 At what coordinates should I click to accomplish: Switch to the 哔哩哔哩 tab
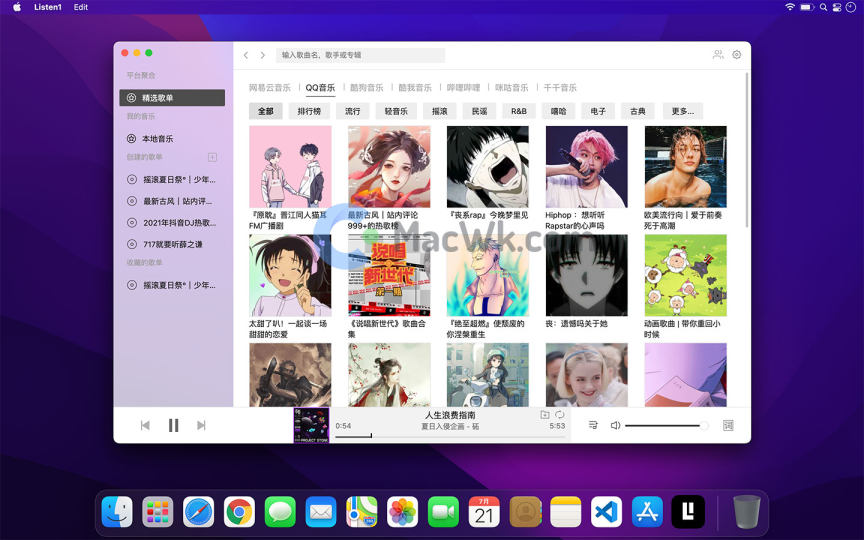tap(463, 88)
